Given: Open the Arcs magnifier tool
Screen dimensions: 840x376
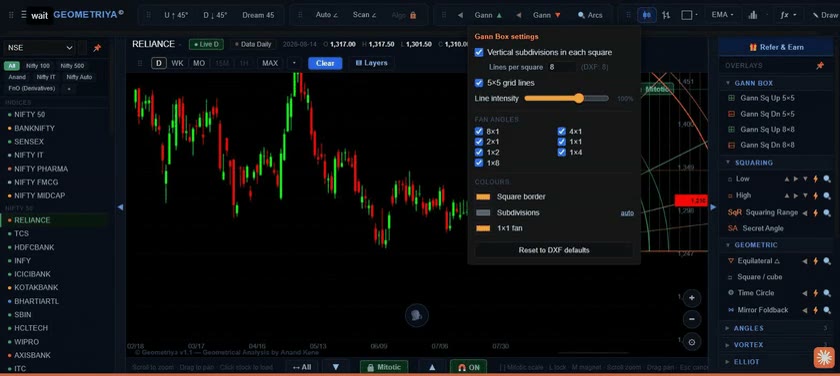Looking at the screenshot, I should [x=590, y=15].
